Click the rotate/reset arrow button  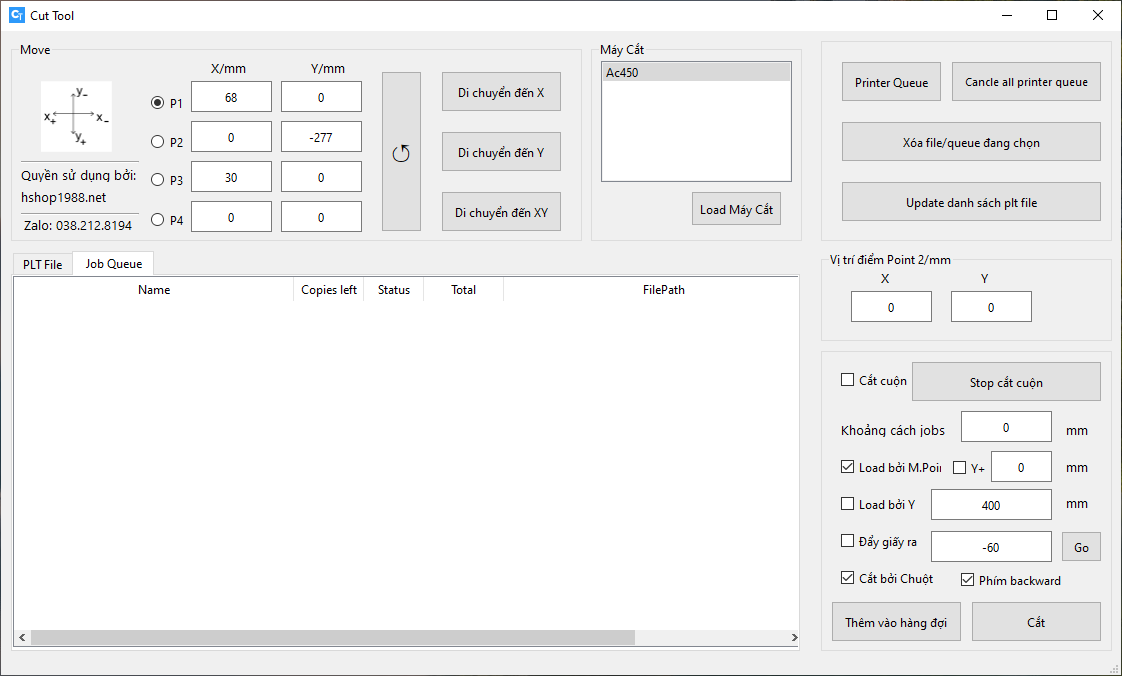[401, 152]
